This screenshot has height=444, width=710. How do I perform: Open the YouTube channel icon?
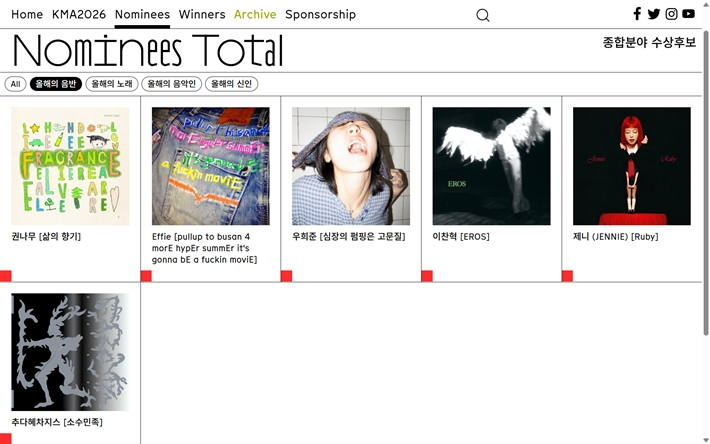(x=688, y=14)
